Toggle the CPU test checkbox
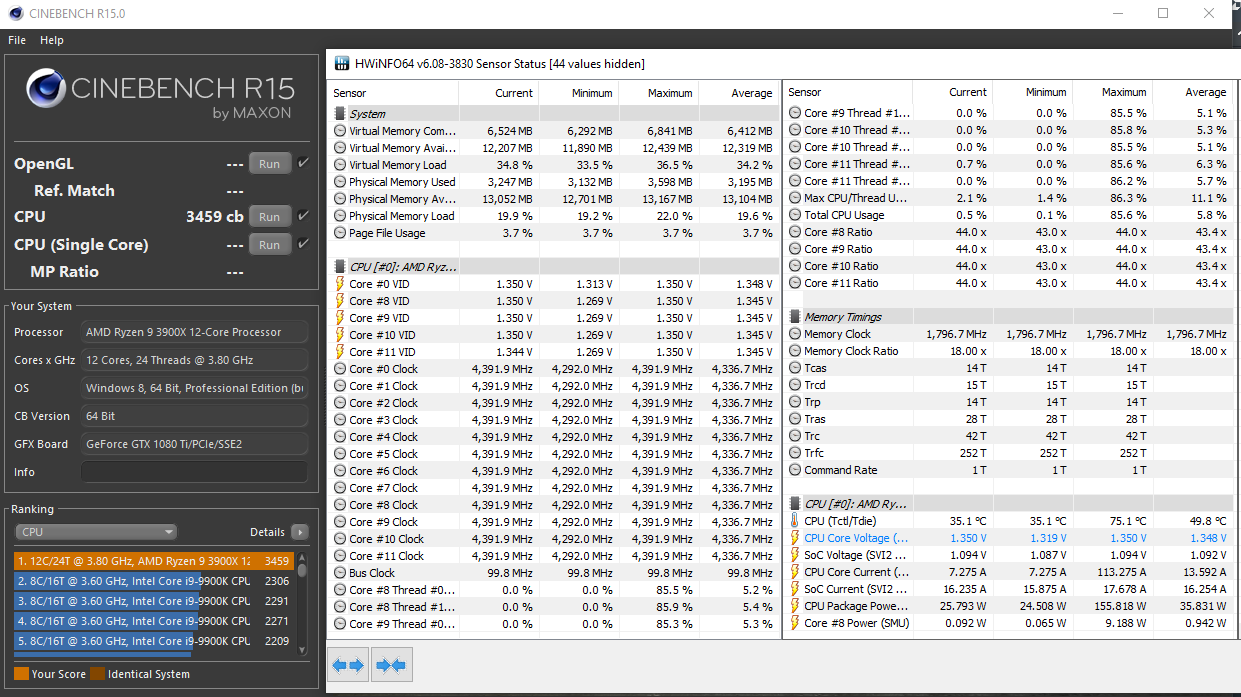The width and height of the screenshot is (1241, 697). 304,216
